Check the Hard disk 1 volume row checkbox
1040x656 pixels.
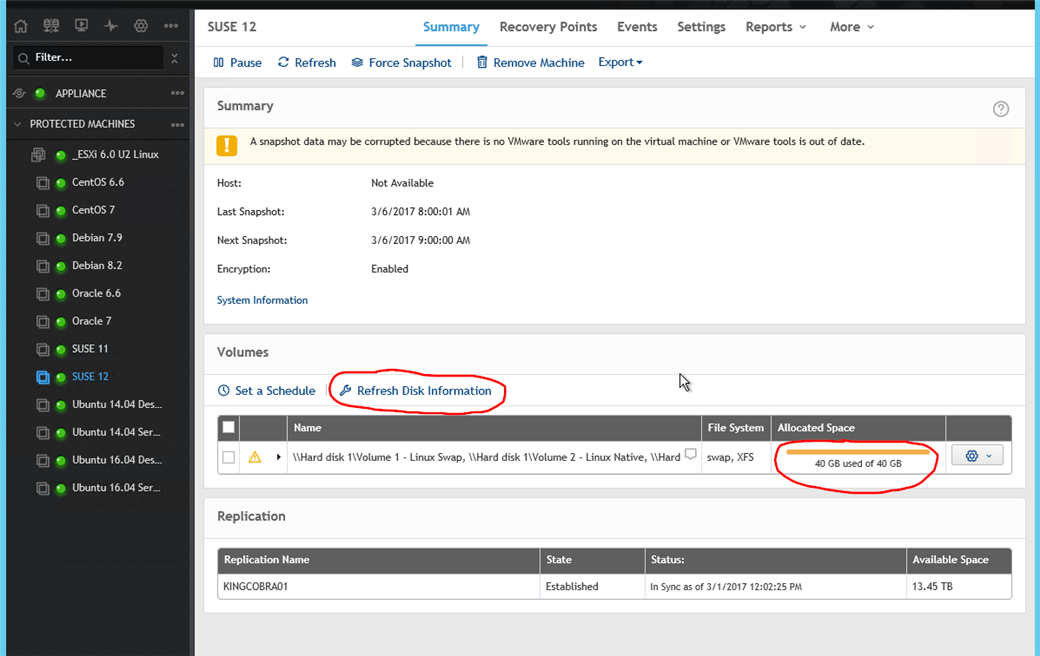(x=228, y=457)
